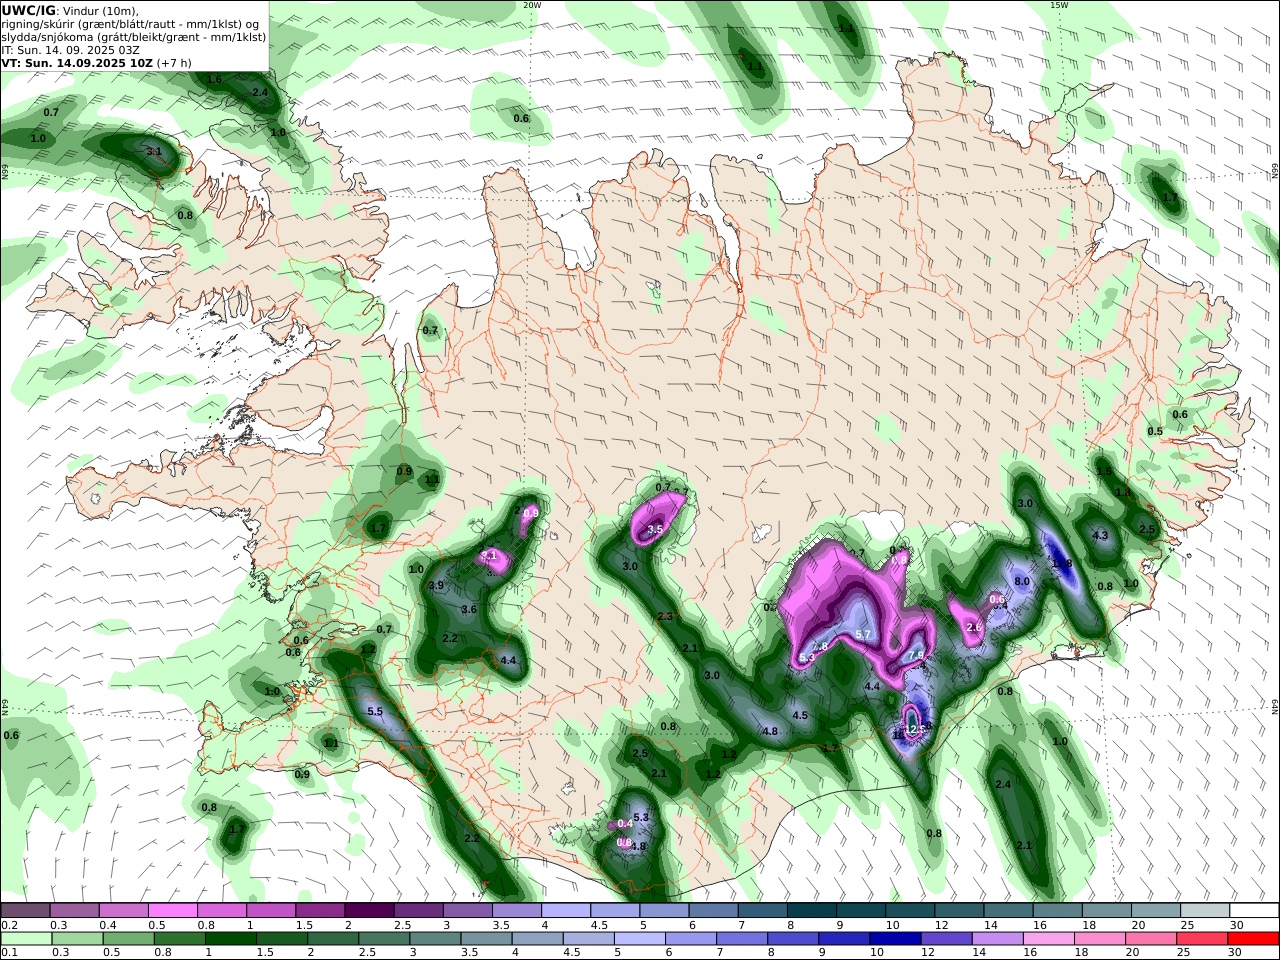The image size is (1280, 960).
Task: Click the 5.3 rainfall value on the map
Action: pos(641,818)
